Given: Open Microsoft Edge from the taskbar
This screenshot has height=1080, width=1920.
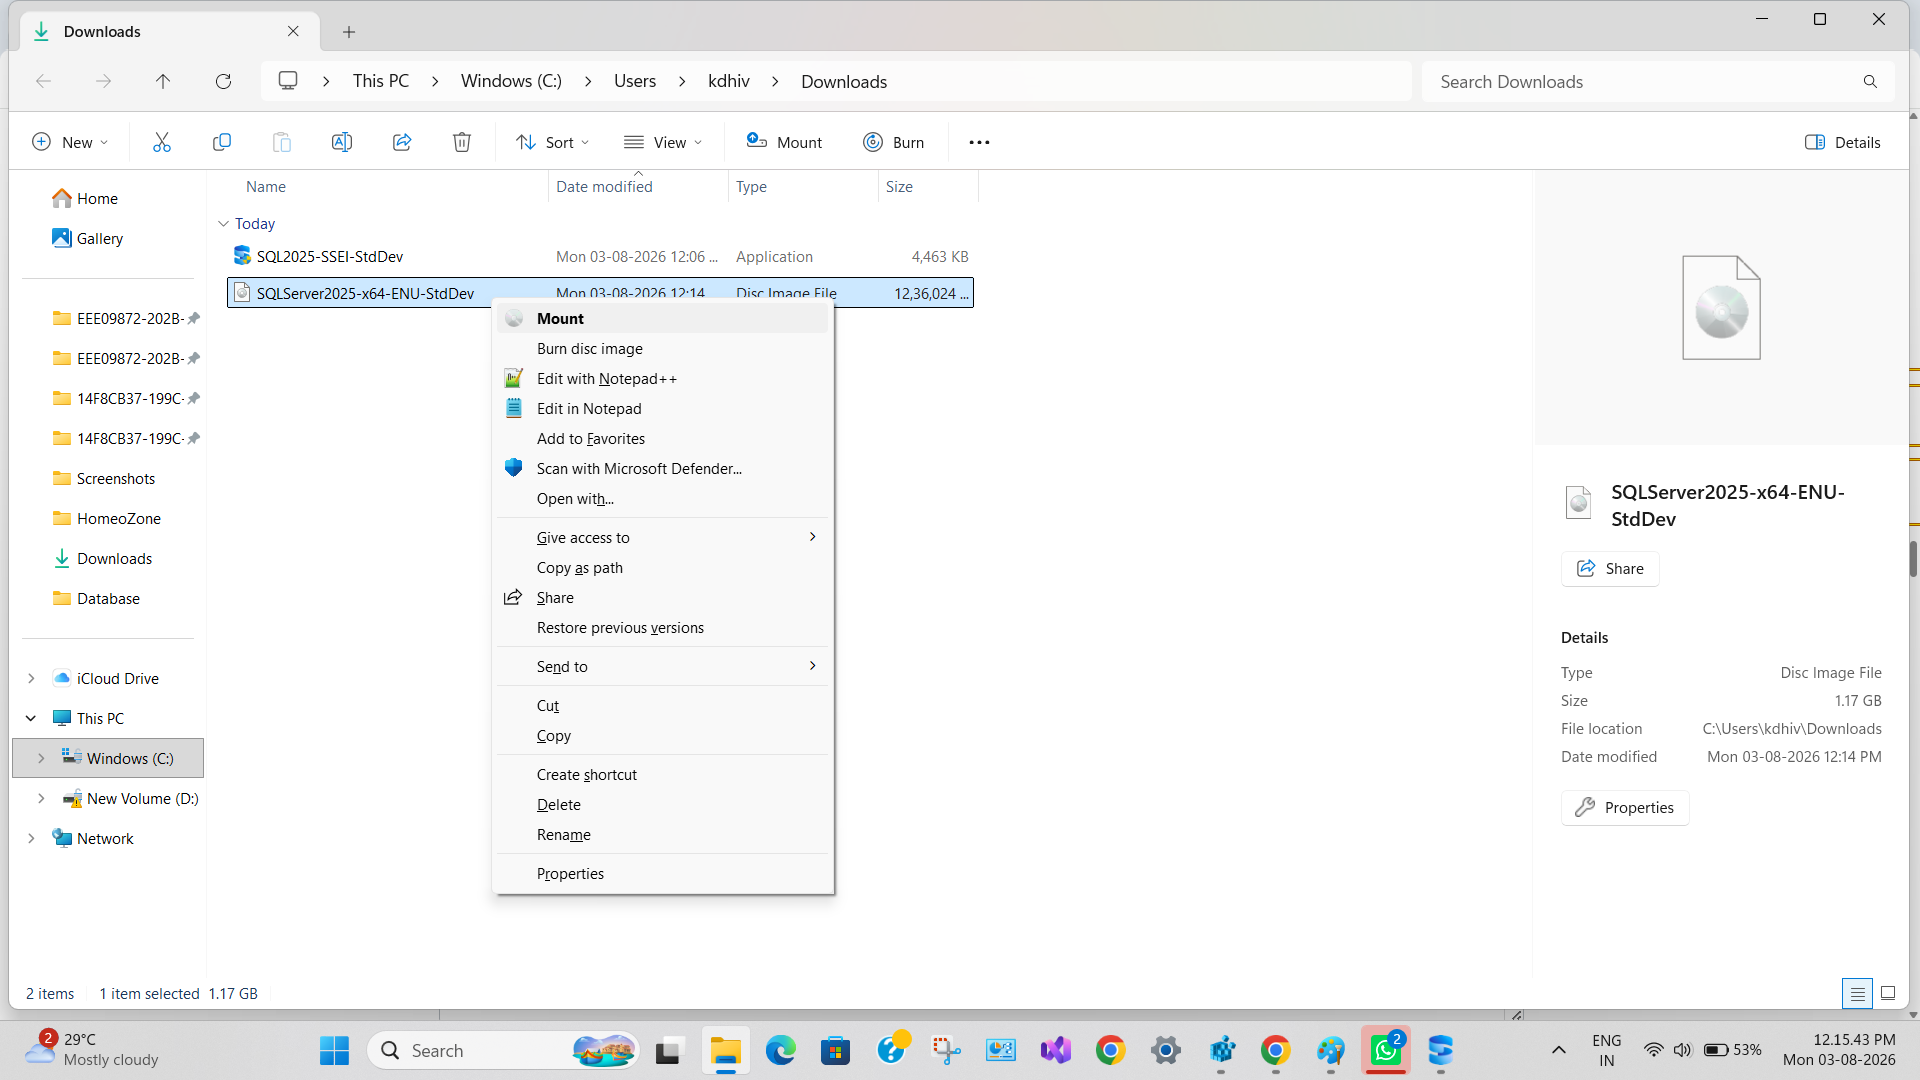Looking at the screenshot, I should point(780,1050).
